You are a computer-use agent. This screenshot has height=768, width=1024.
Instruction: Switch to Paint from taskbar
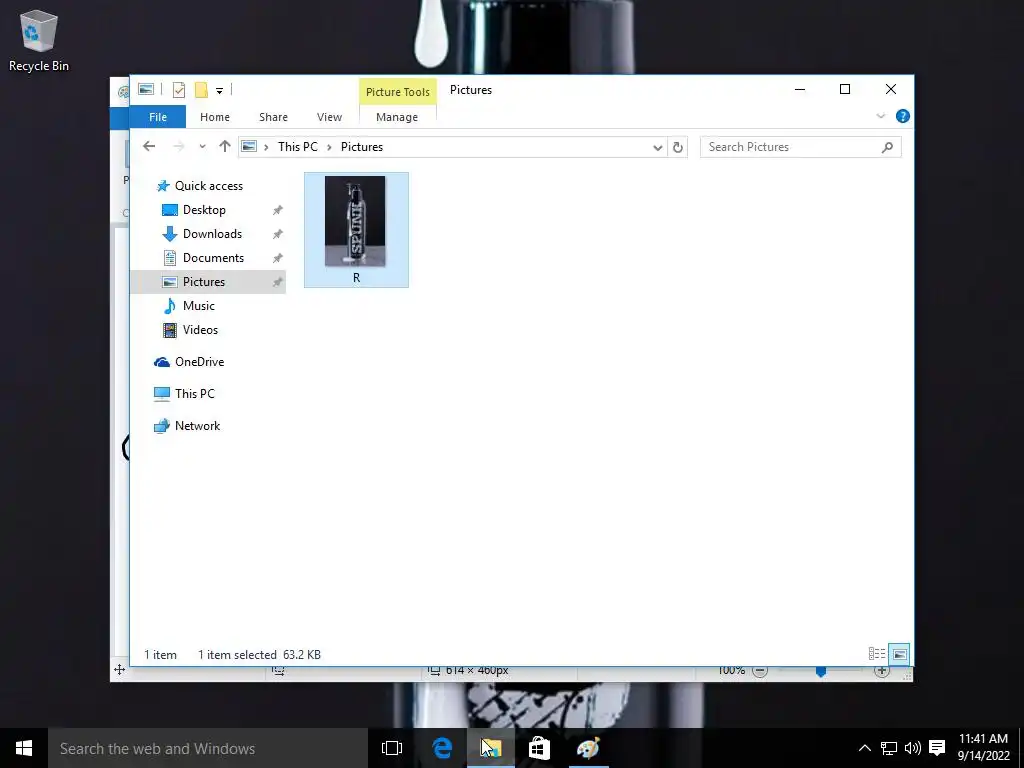pyautogui.click(x=588, y=748)
